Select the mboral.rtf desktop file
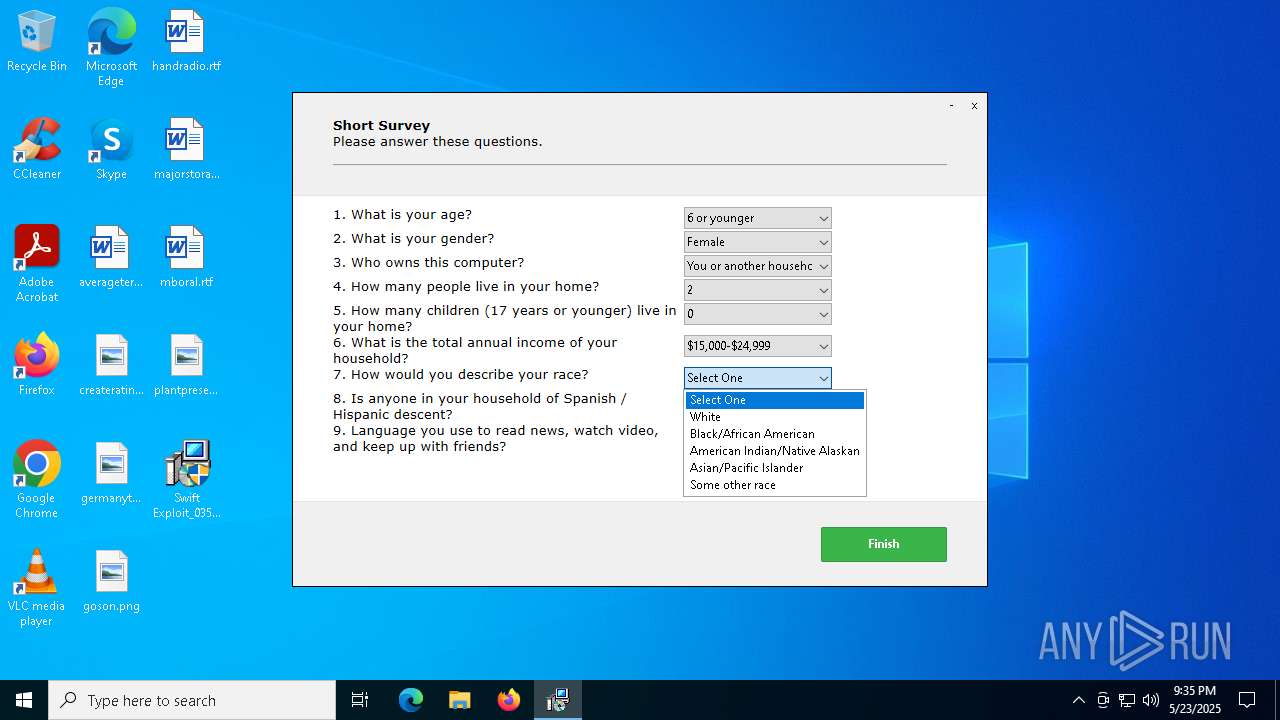 click(186, 257)
